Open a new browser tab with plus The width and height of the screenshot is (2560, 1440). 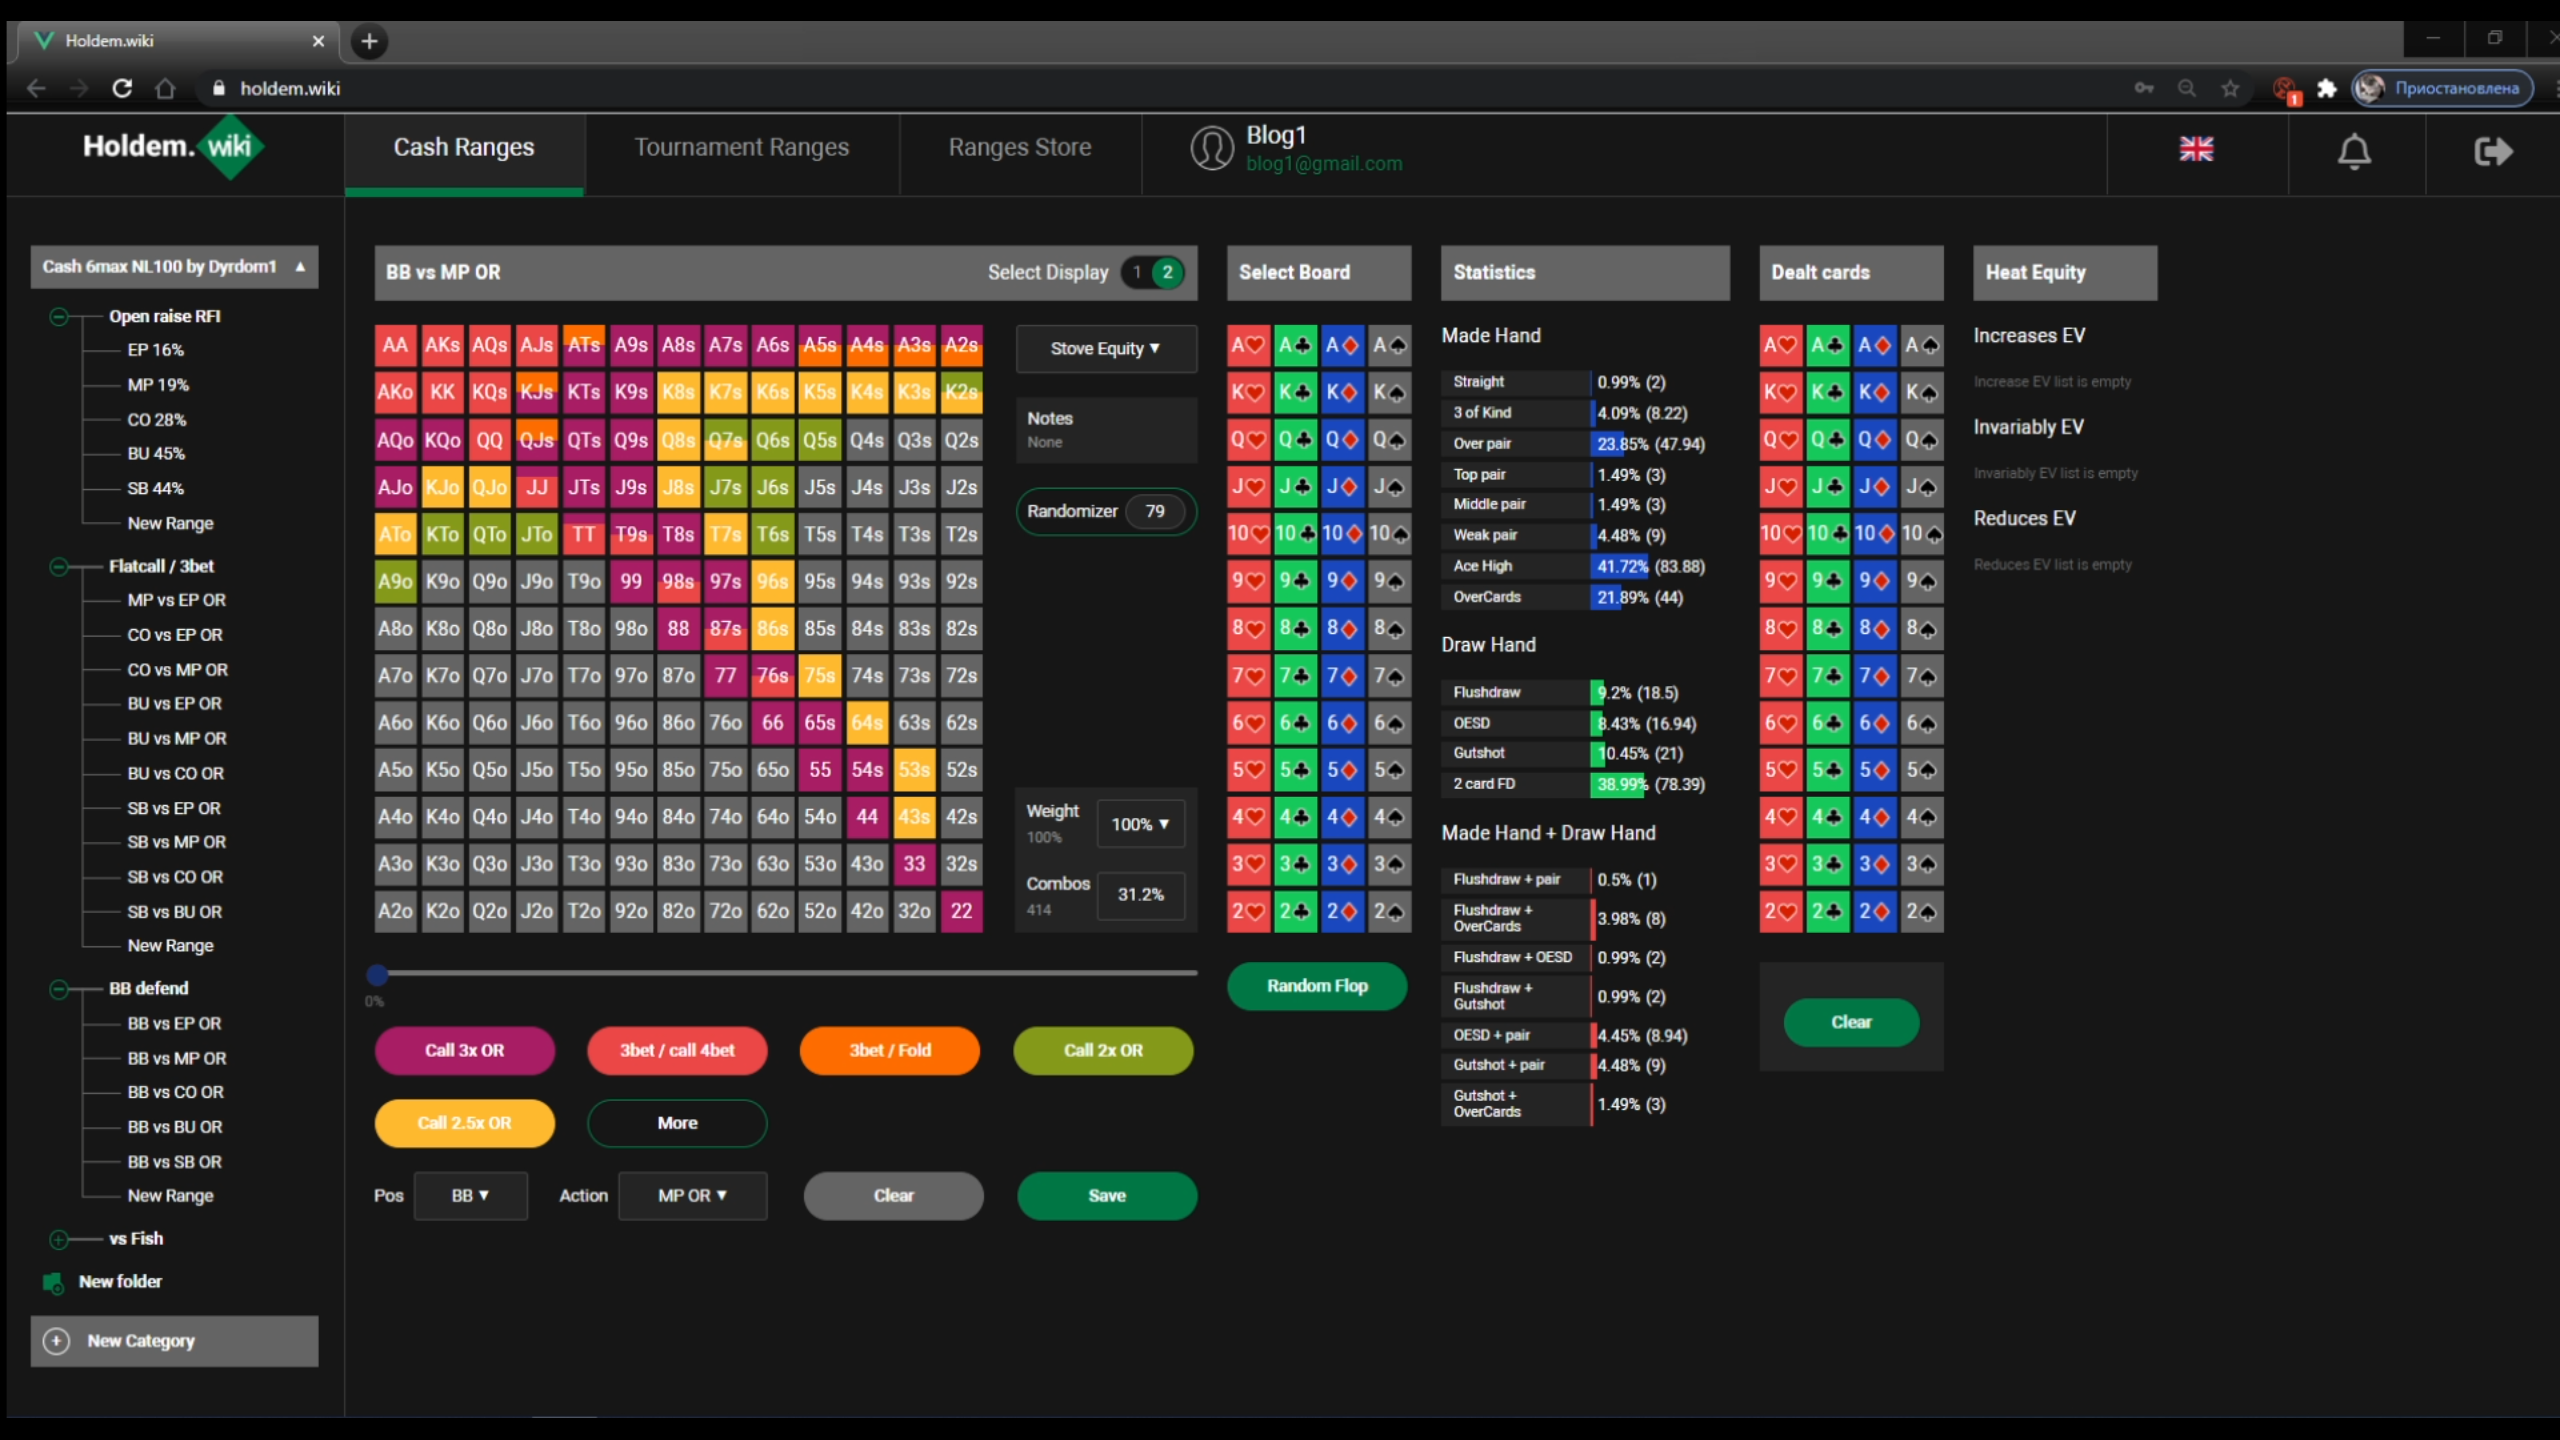point(369,41)
